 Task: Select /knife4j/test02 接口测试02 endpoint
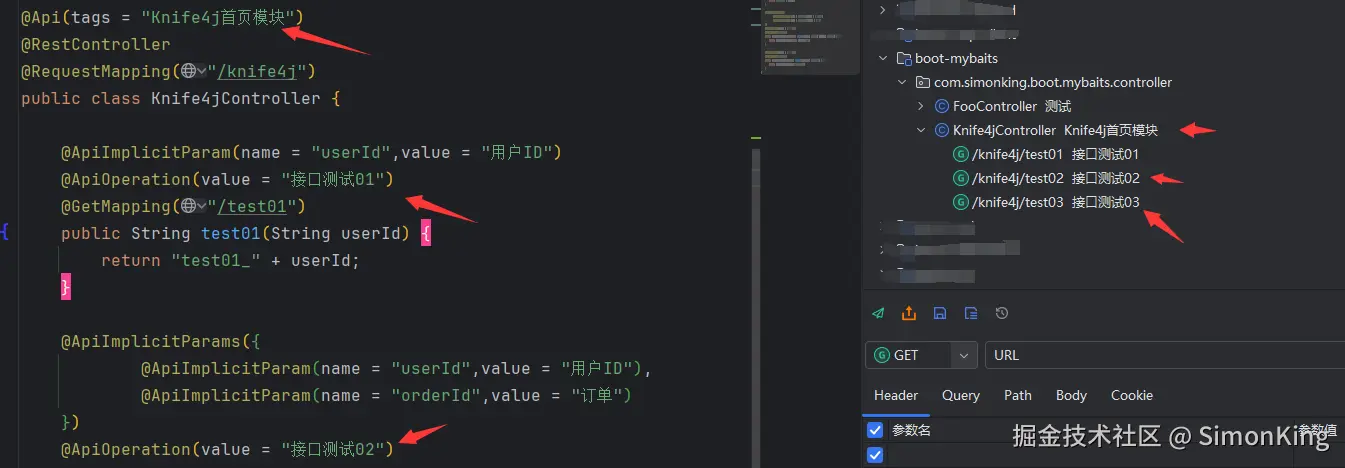pos(1047,178)
